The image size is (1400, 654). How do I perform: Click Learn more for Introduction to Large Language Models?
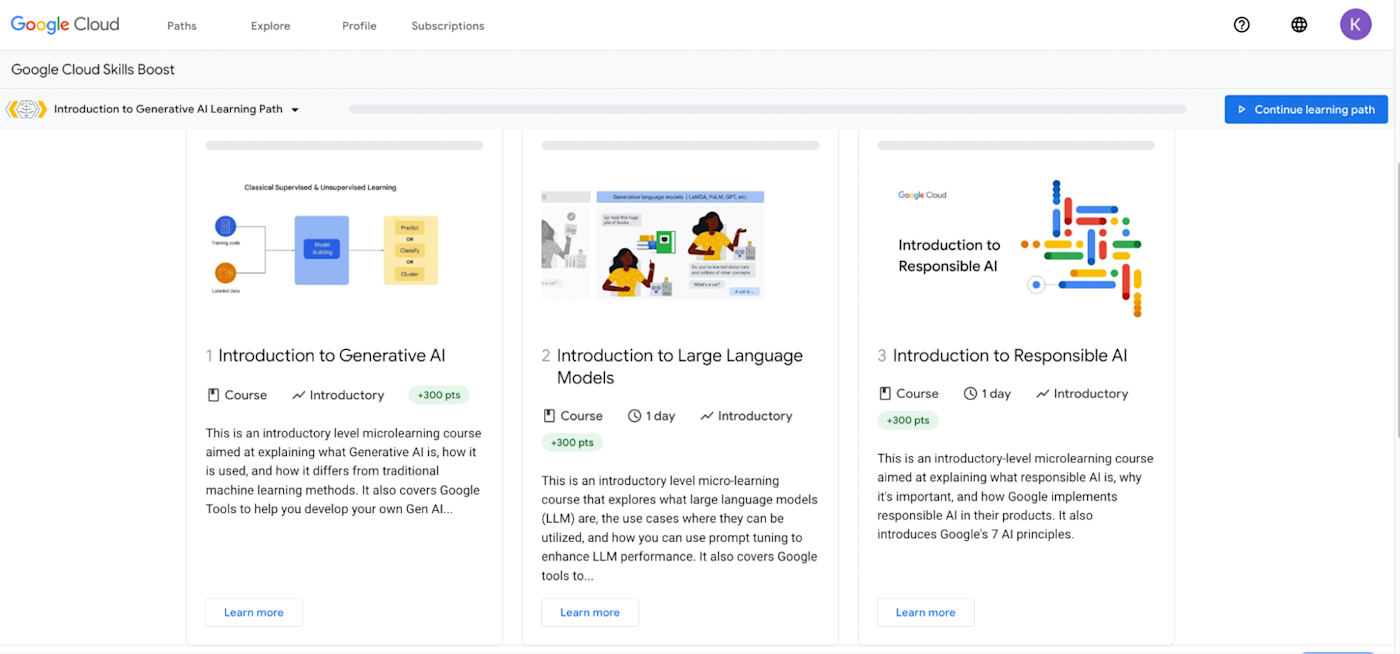590,612
